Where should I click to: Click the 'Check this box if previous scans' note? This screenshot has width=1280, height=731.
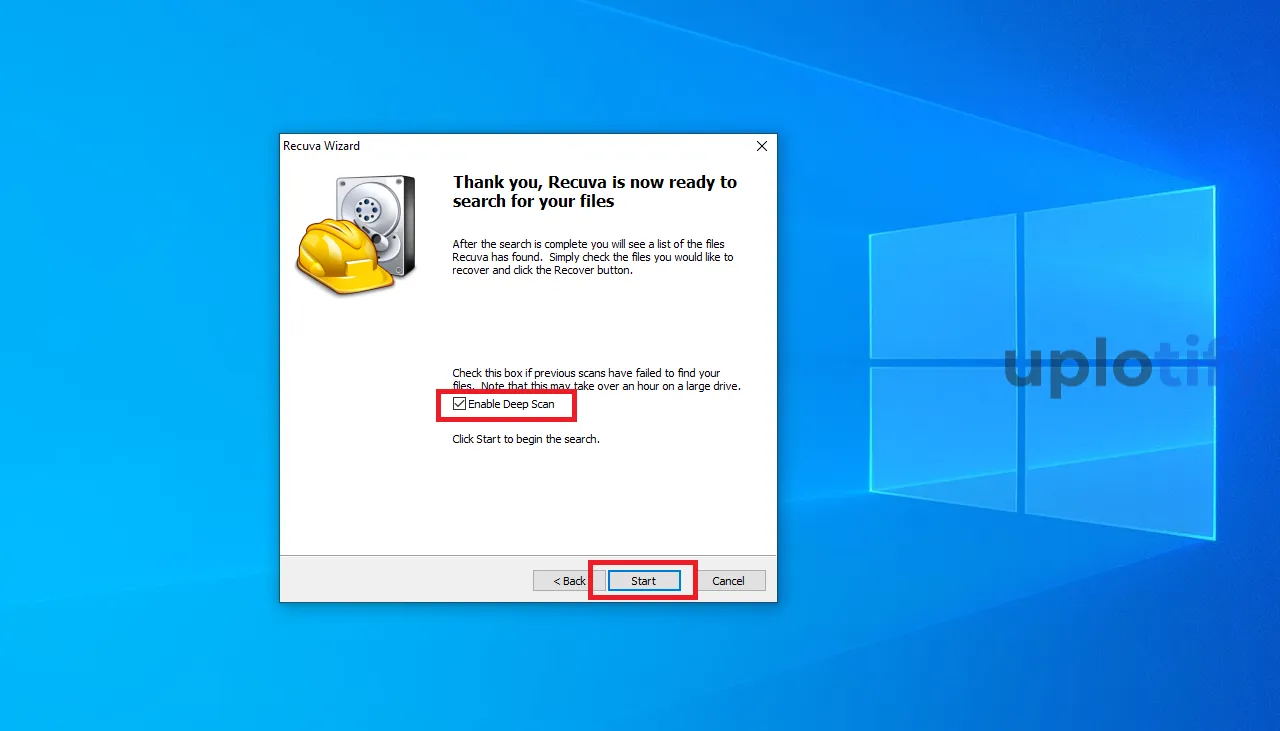pyautogui.click(x=597, y=380)
